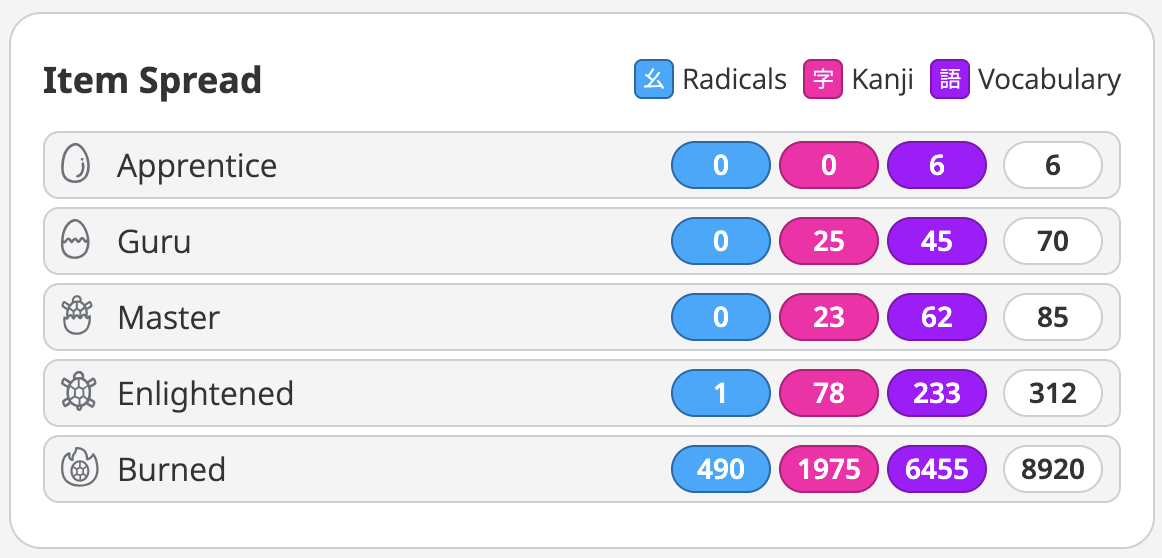This screenshot has height=558, width=1162.
Task: Click the Burned total 8920 pill
Action: click(x=1053, y=469)
